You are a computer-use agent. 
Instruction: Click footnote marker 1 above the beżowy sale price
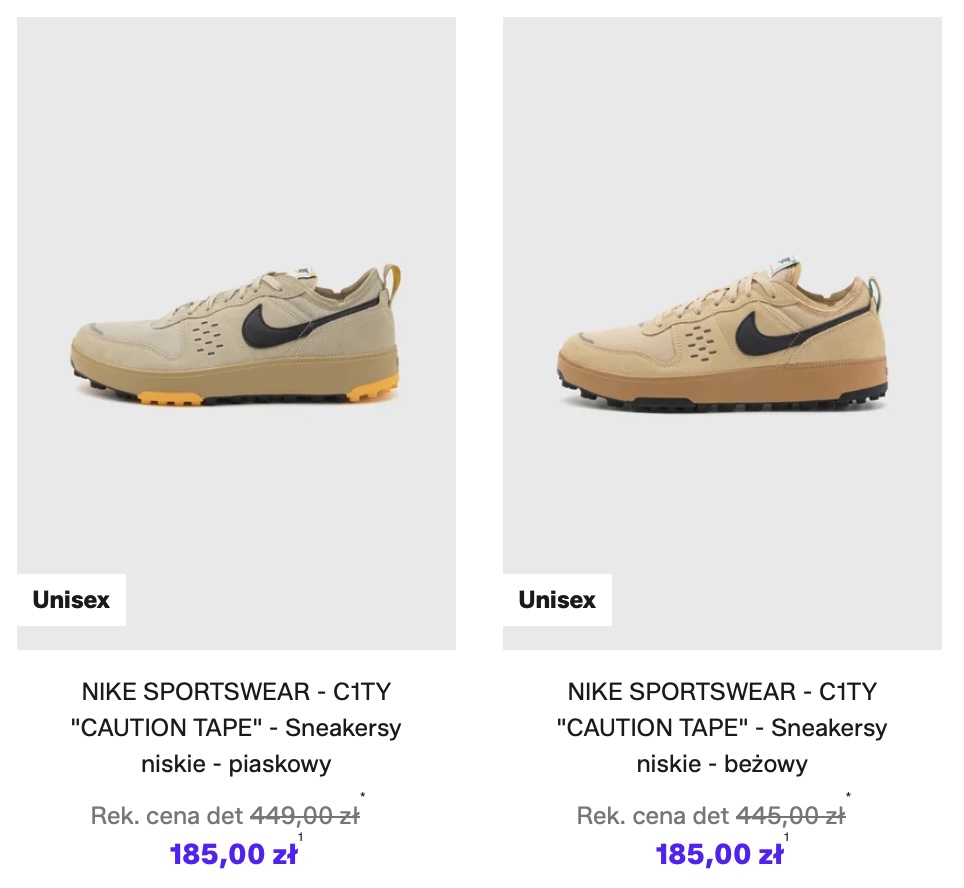click(x=787, y=838)
